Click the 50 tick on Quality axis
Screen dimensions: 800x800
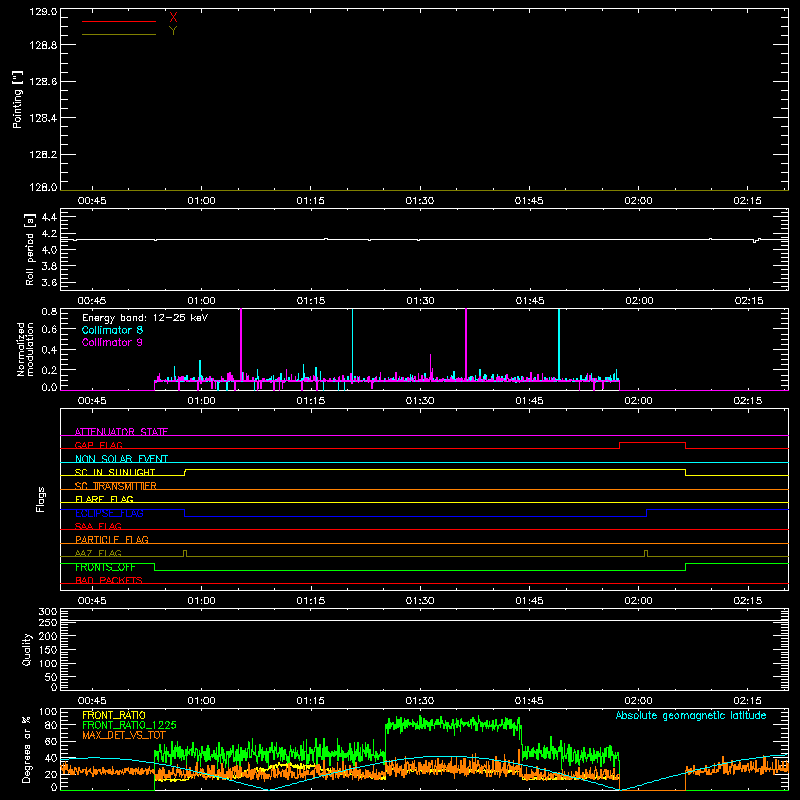click(x=52, y=677)
